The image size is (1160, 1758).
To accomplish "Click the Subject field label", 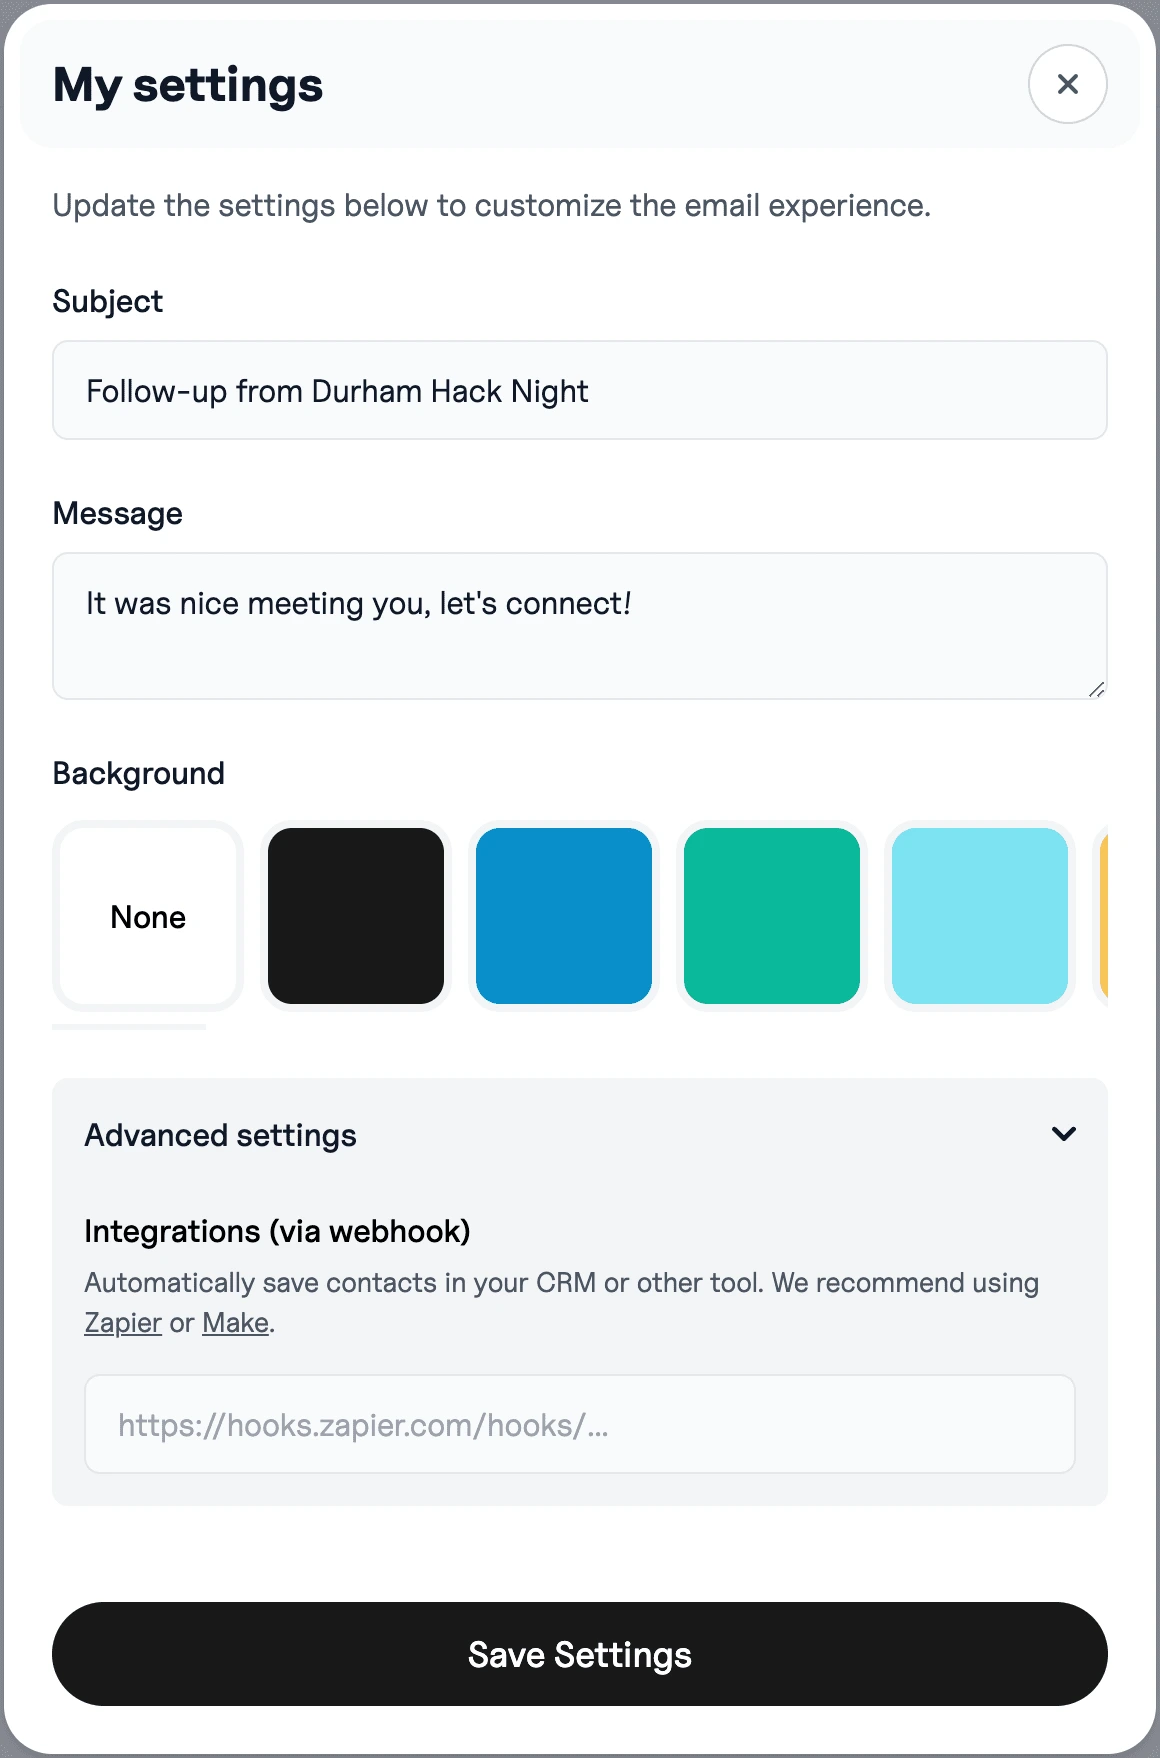I will tap(108, 301).
